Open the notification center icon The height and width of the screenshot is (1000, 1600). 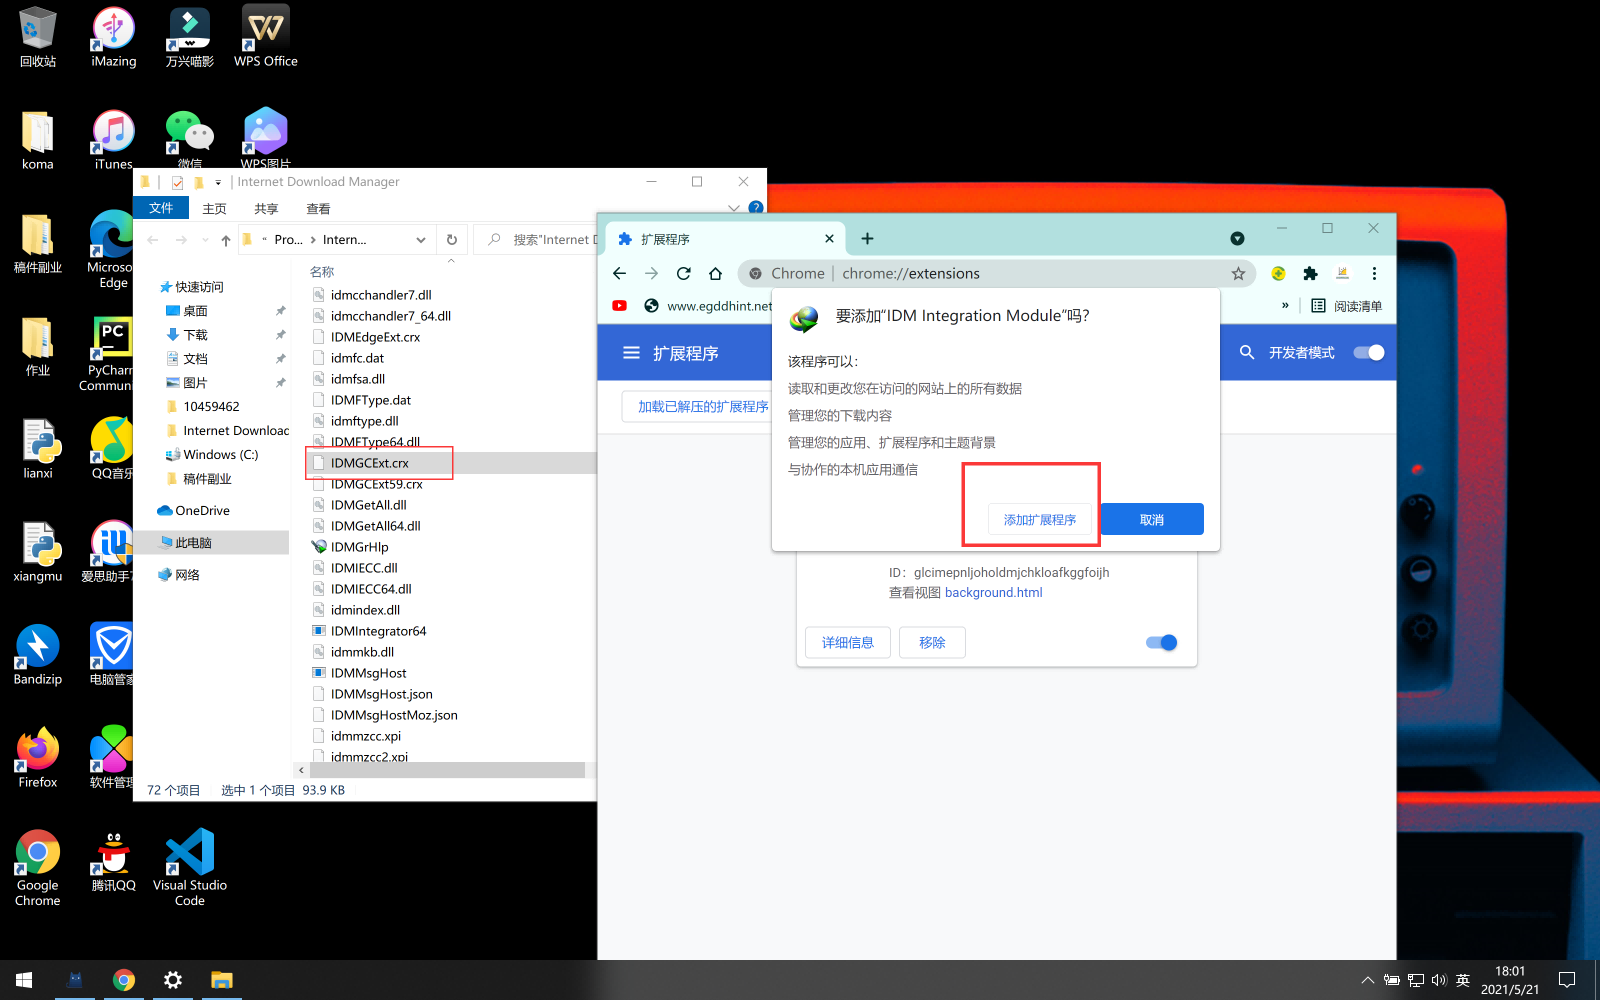(1567, 980)
